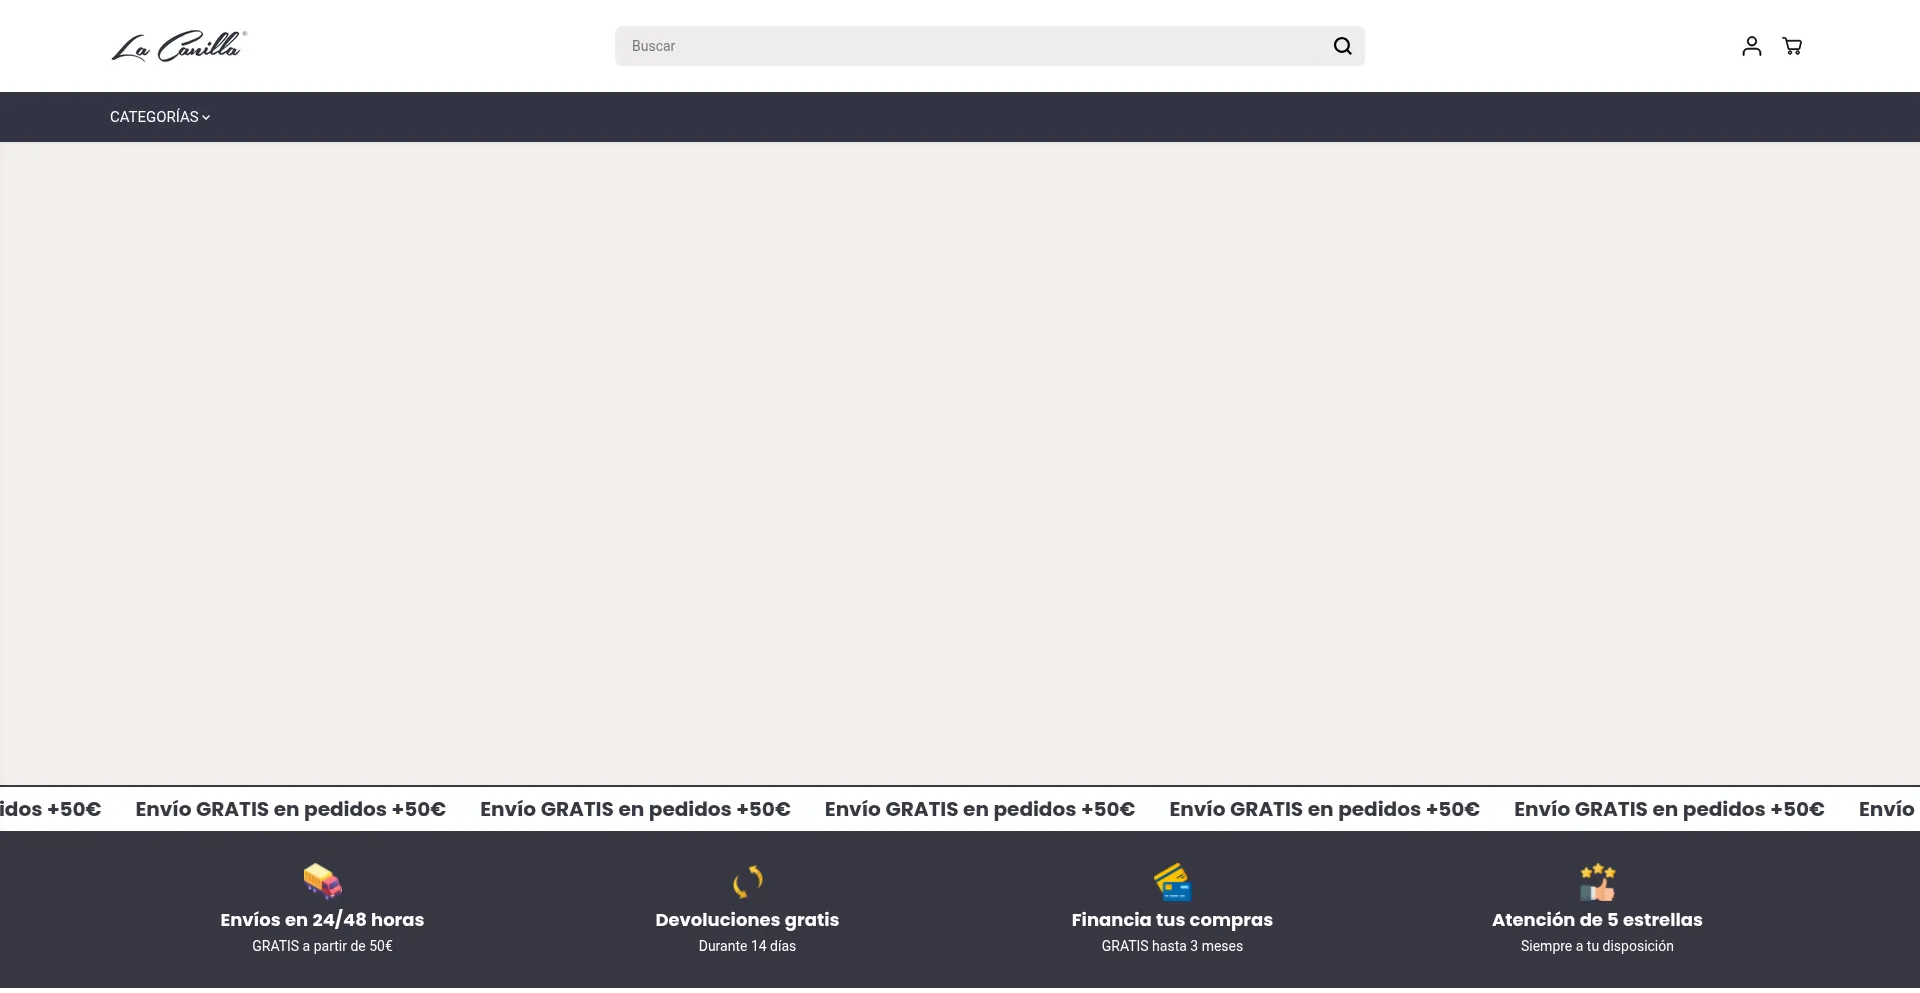
Task: Click the credit card financing icon
Action: 1172,881
